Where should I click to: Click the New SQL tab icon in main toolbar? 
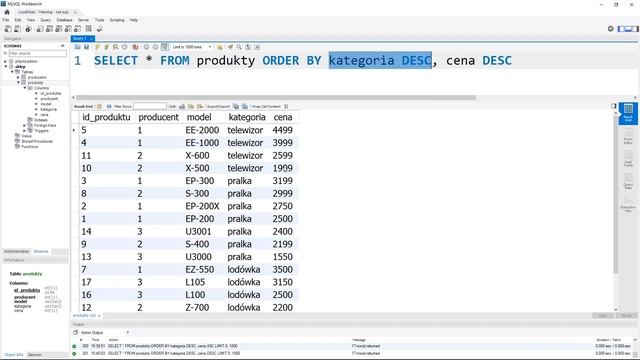pyautogui.click(x=8, y=29)
